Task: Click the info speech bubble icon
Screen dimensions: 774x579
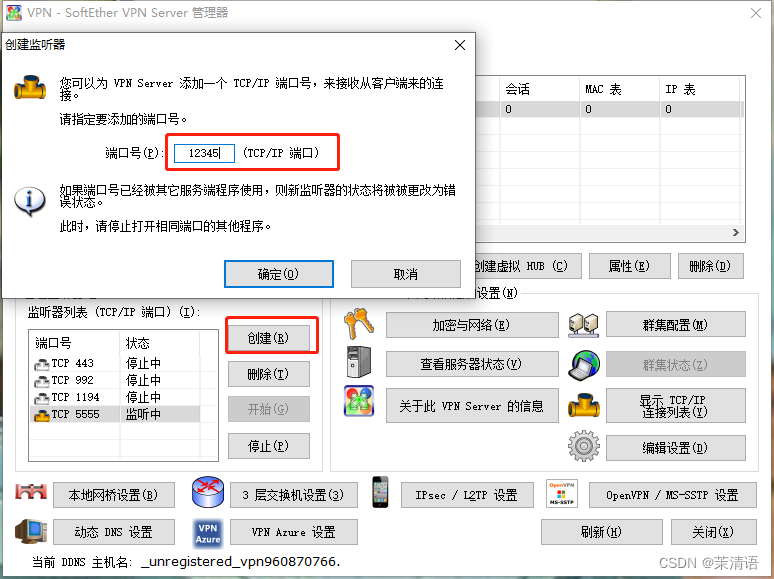Action: click(30, 201)
